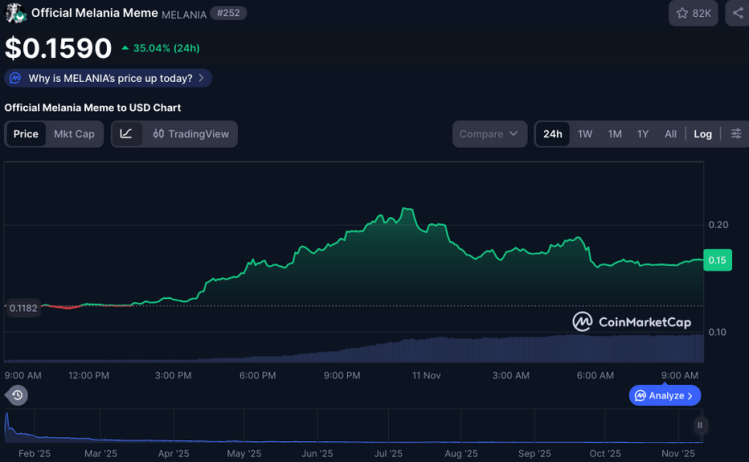
Task: Switch to TradingView candlestick chart
Action: [191, 134]
